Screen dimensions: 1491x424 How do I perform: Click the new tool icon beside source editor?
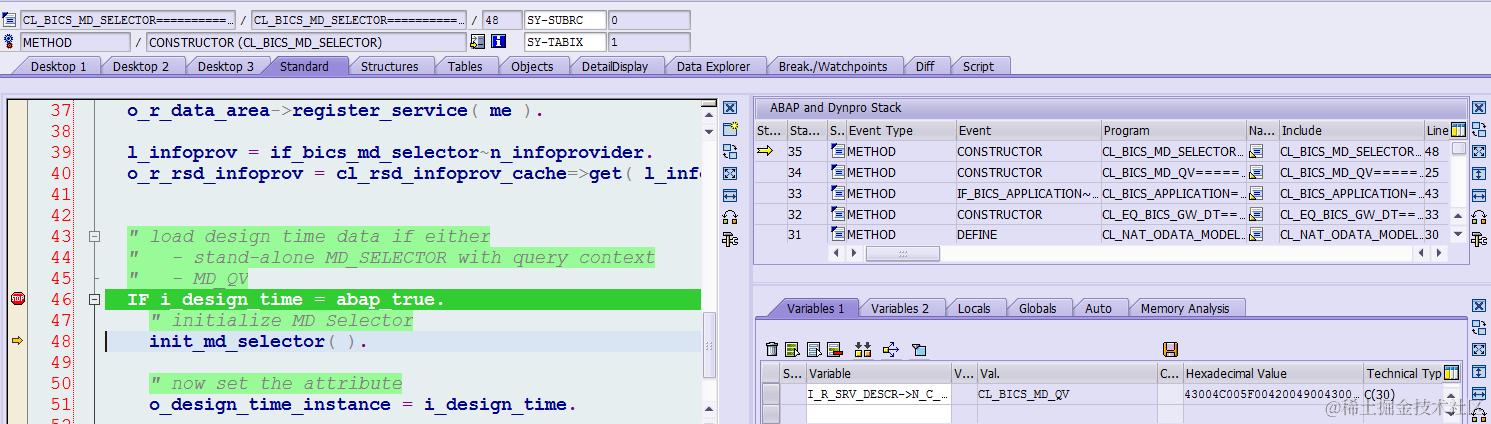click(730, 129)
